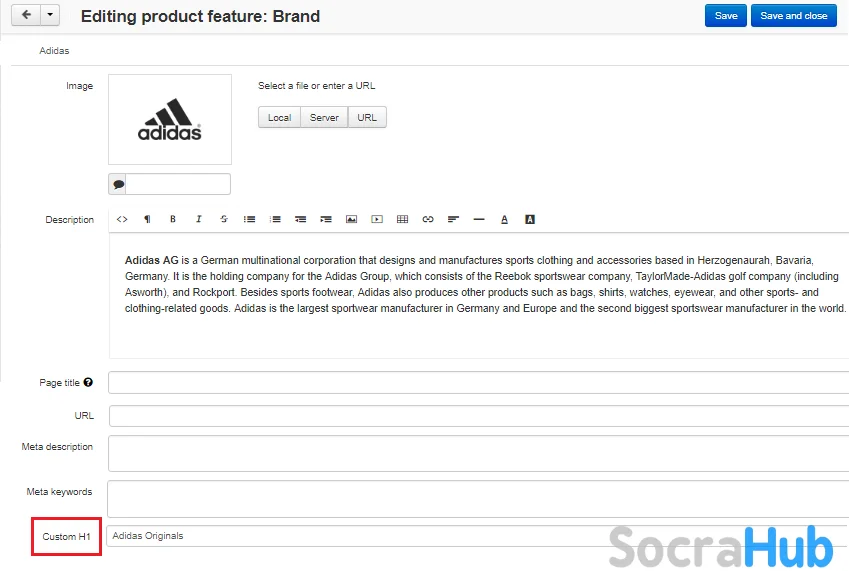Click the Save and close button
The height and width of the screenshot is (571, 849).
pos(794,16)
